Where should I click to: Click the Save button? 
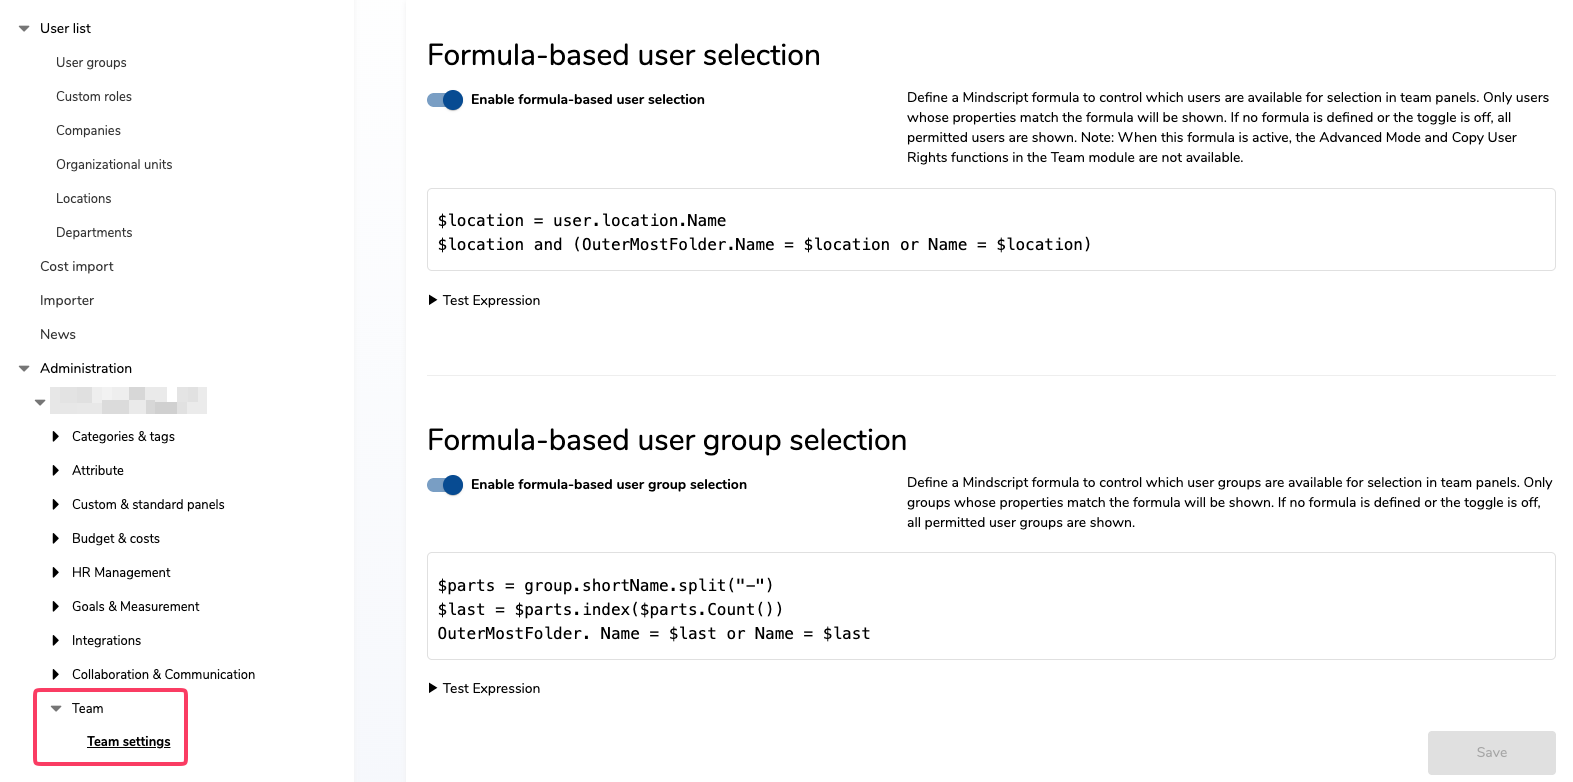(1491, 753)
